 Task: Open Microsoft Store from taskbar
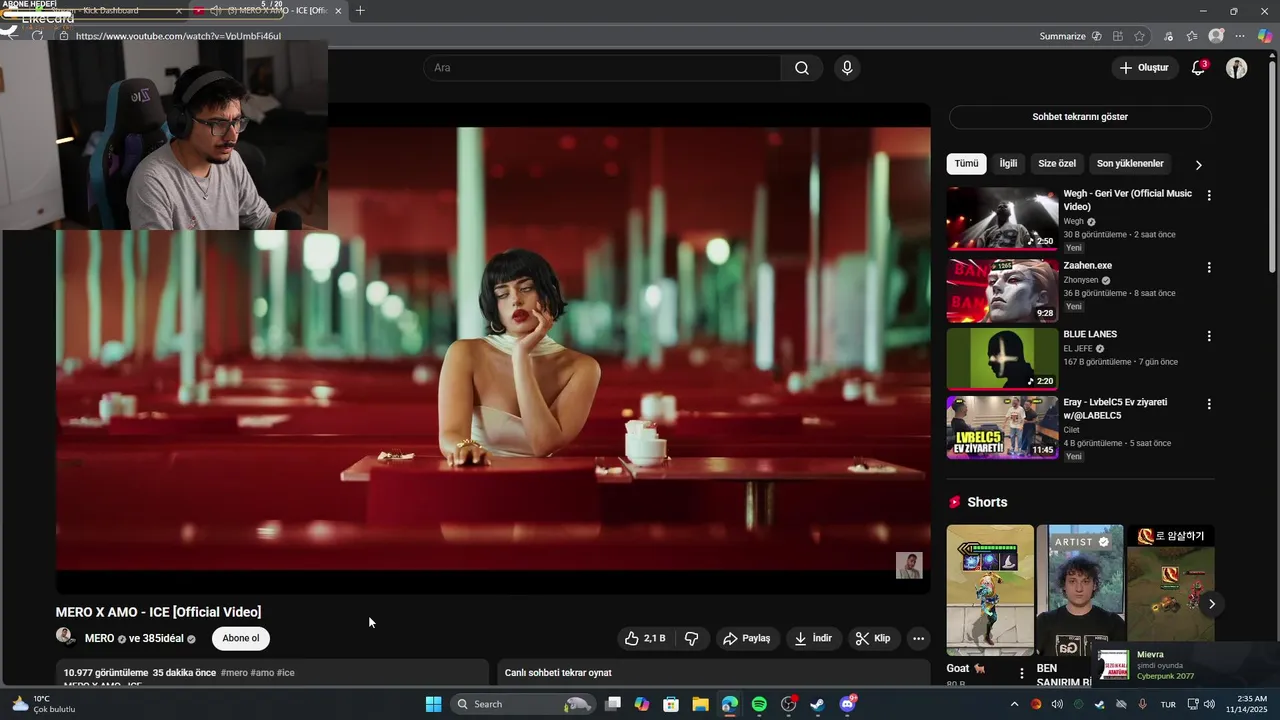(x=671, y=704)
